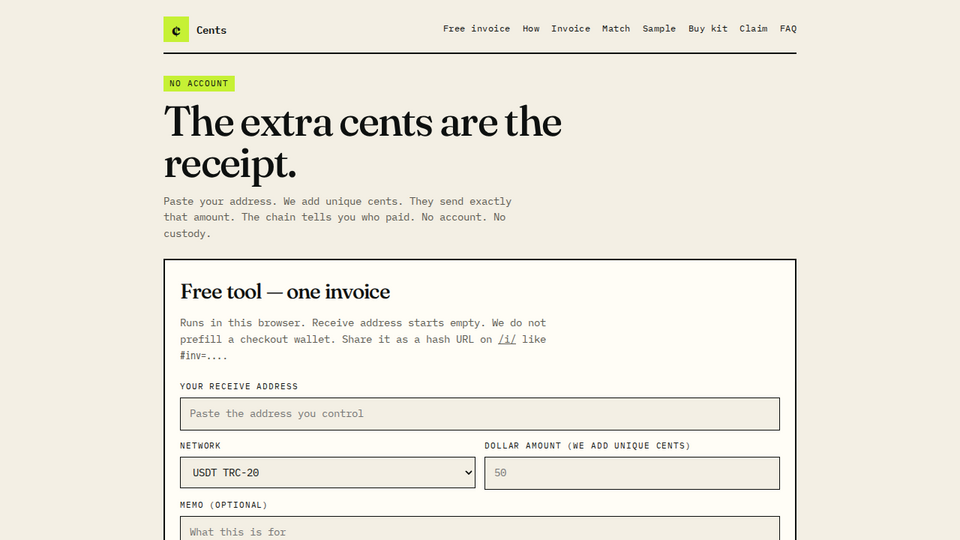Open the Invoice nav item
The height and width of the screenshot is (540, 960).
[x=571, y=29]
